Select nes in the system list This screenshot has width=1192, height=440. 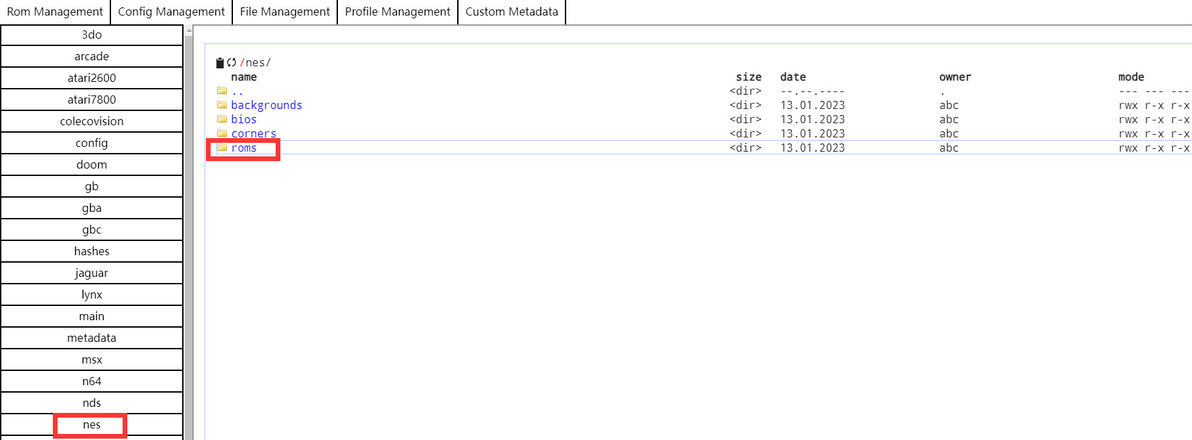tap(91, 425)
